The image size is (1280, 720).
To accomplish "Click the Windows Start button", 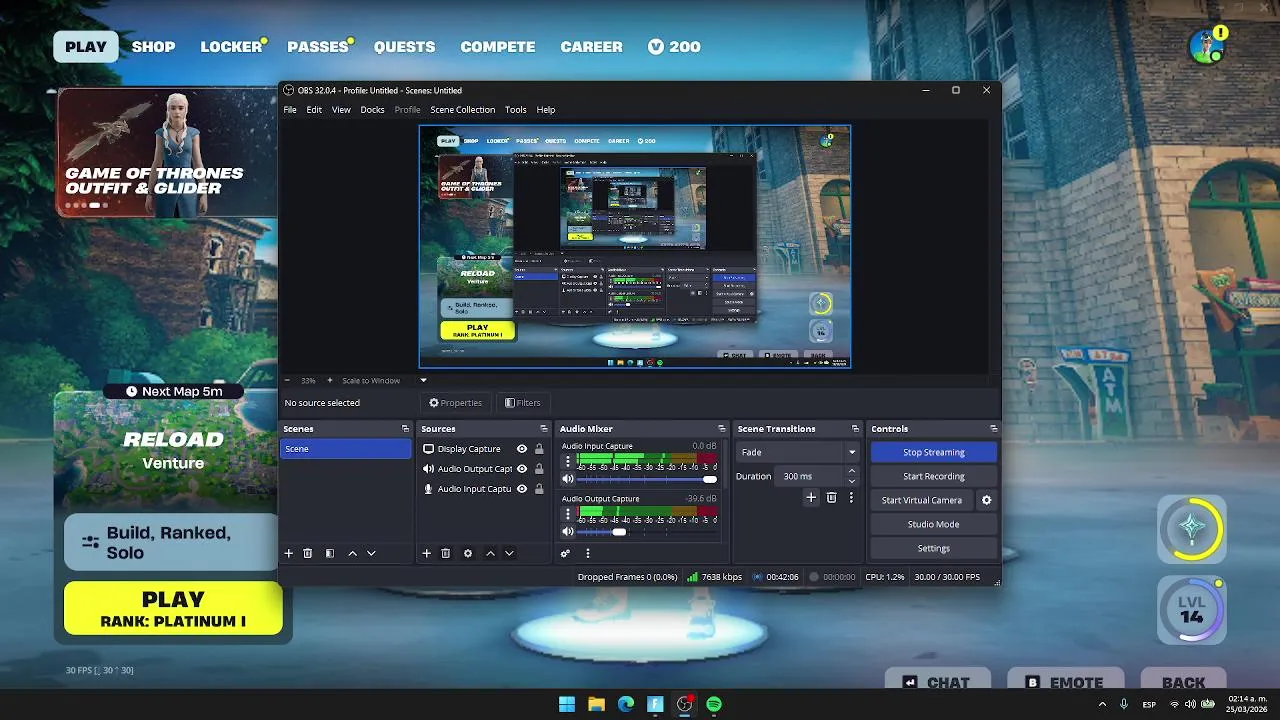I will [567, 704].
